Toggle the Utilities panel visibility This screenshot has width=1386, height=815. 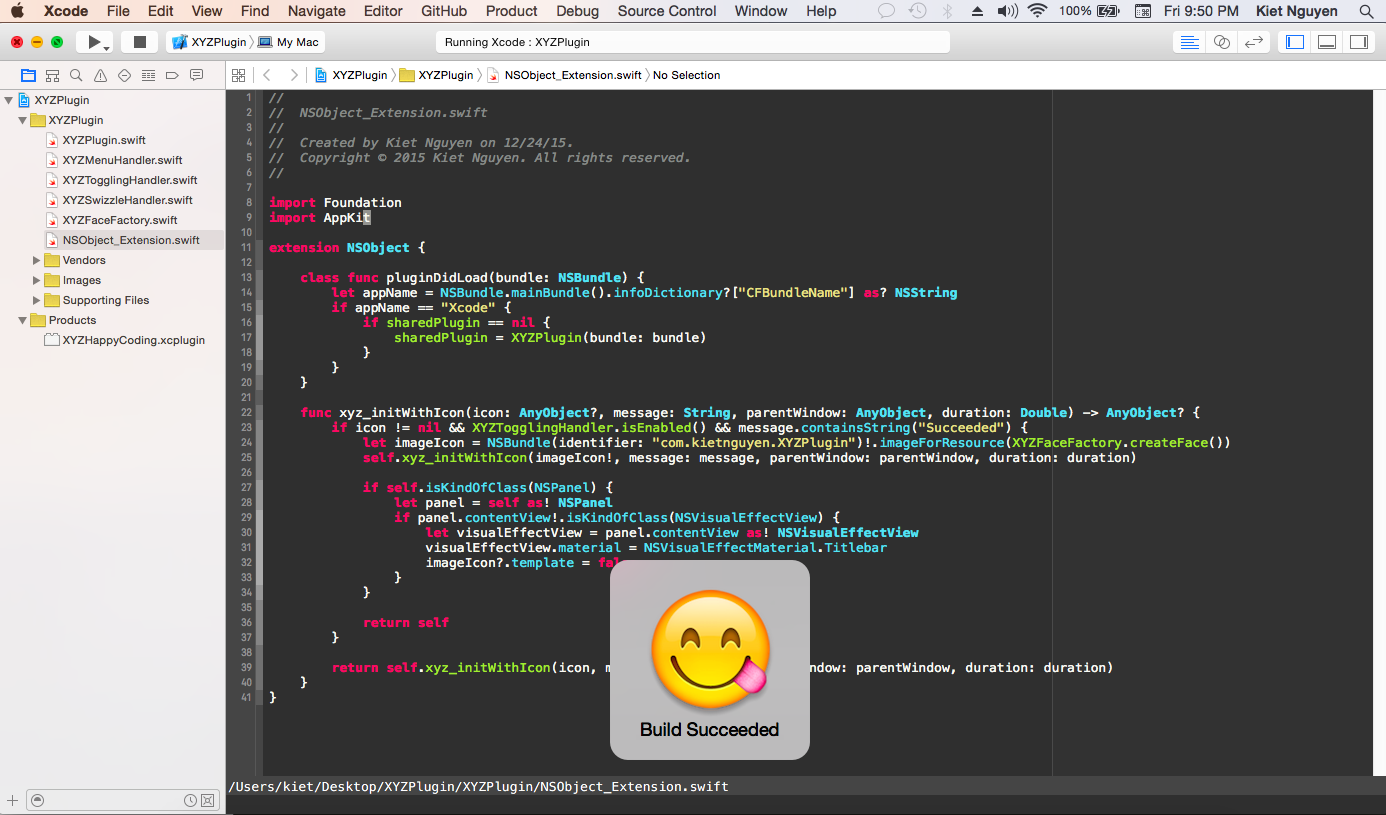[1358, 42]
